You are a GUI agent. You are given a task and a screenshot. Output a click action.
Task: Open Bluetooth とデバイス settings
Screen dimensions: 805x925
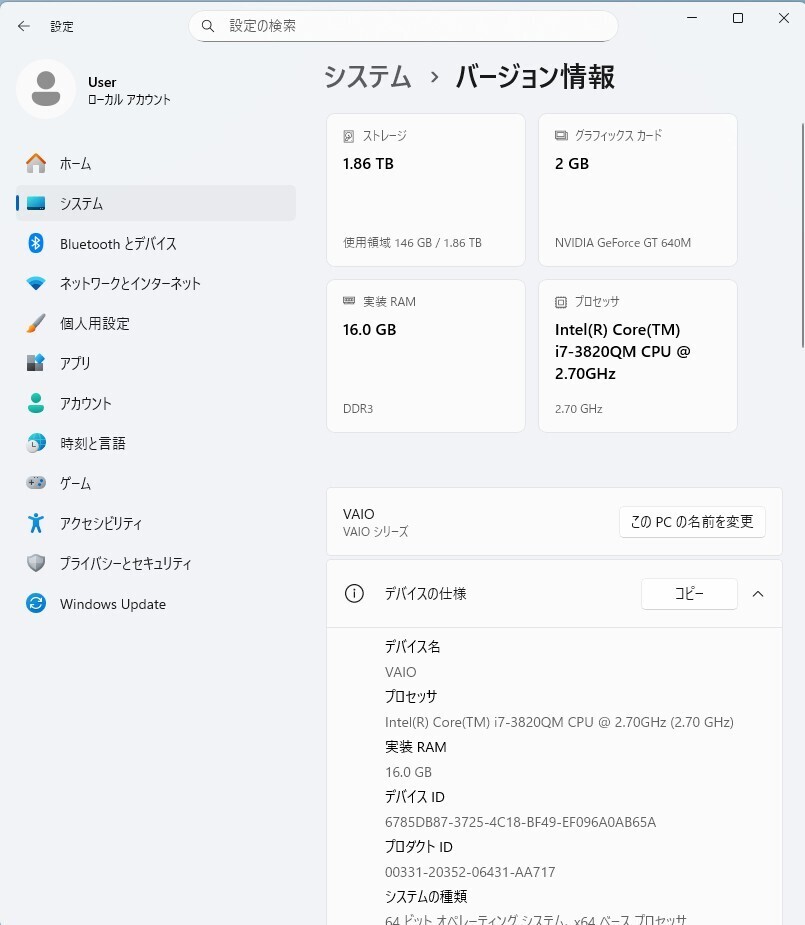click(156, 243)
